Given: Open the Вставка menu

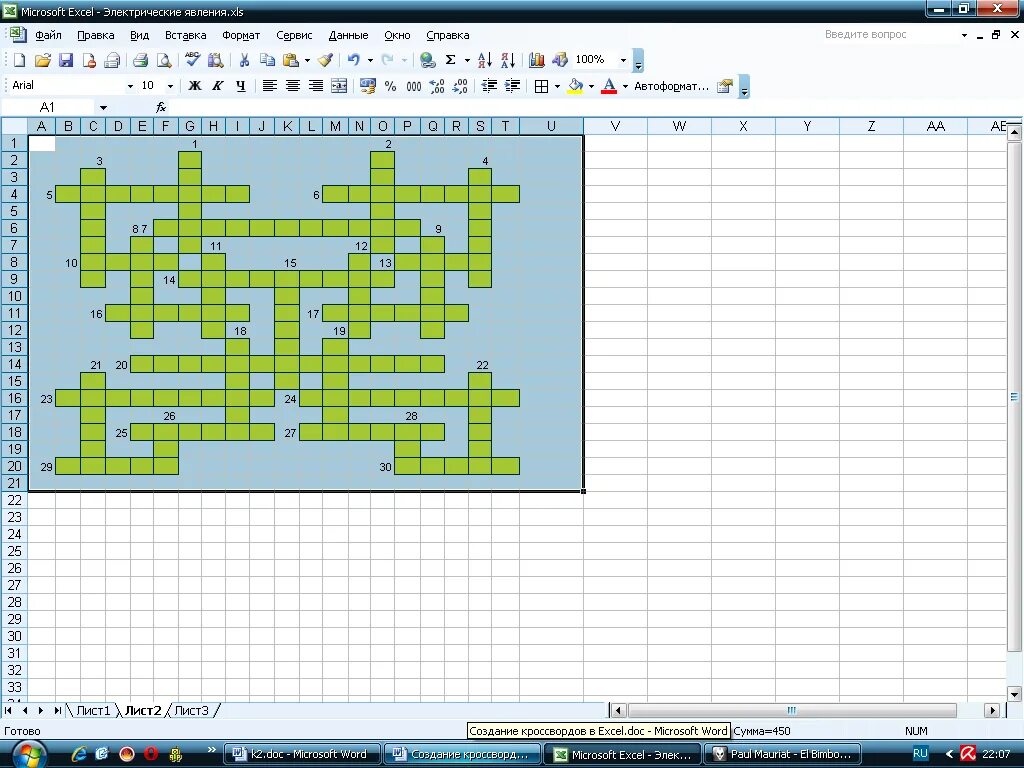Looking at the screenshot, I should click(185, 35).
